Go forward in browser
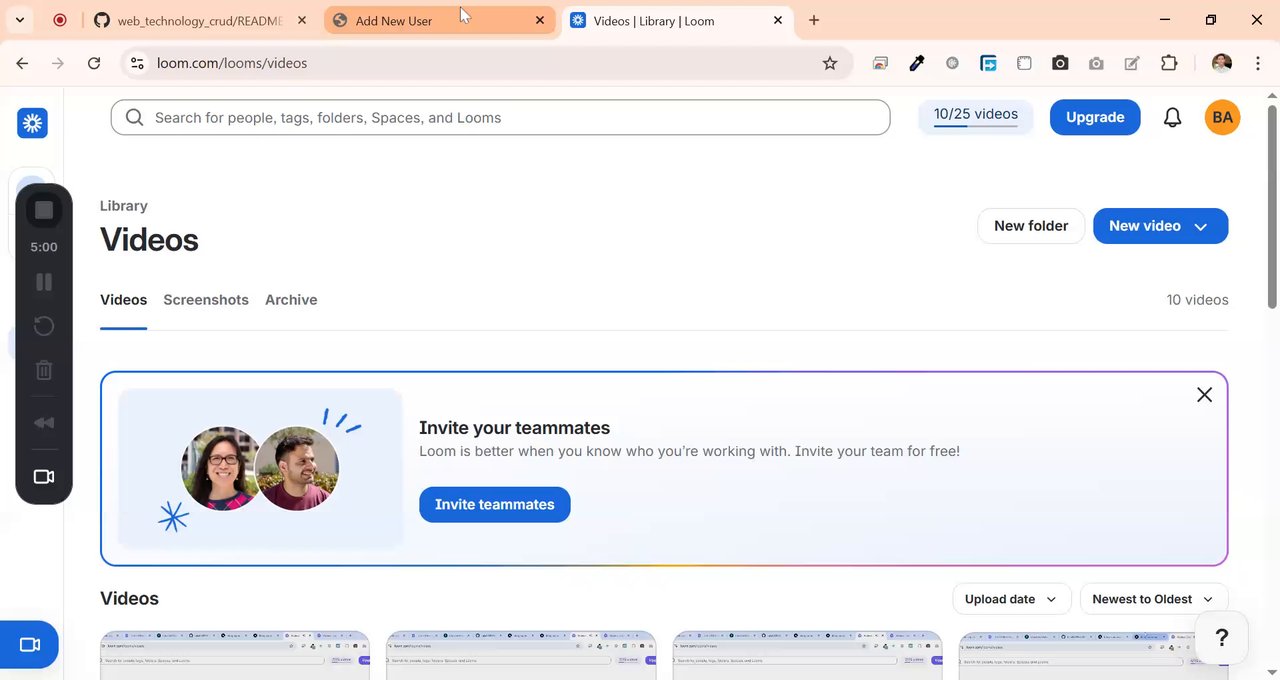Viewport: 1280px width, 680px height. [58, 63]
